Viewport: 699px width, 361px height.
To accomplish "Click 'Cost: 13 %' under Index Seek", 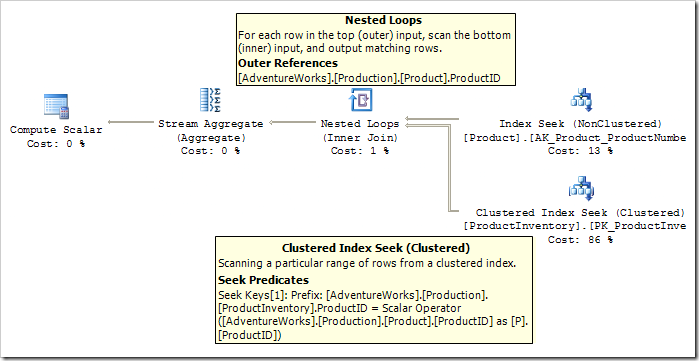I will (x=580, y=151).
